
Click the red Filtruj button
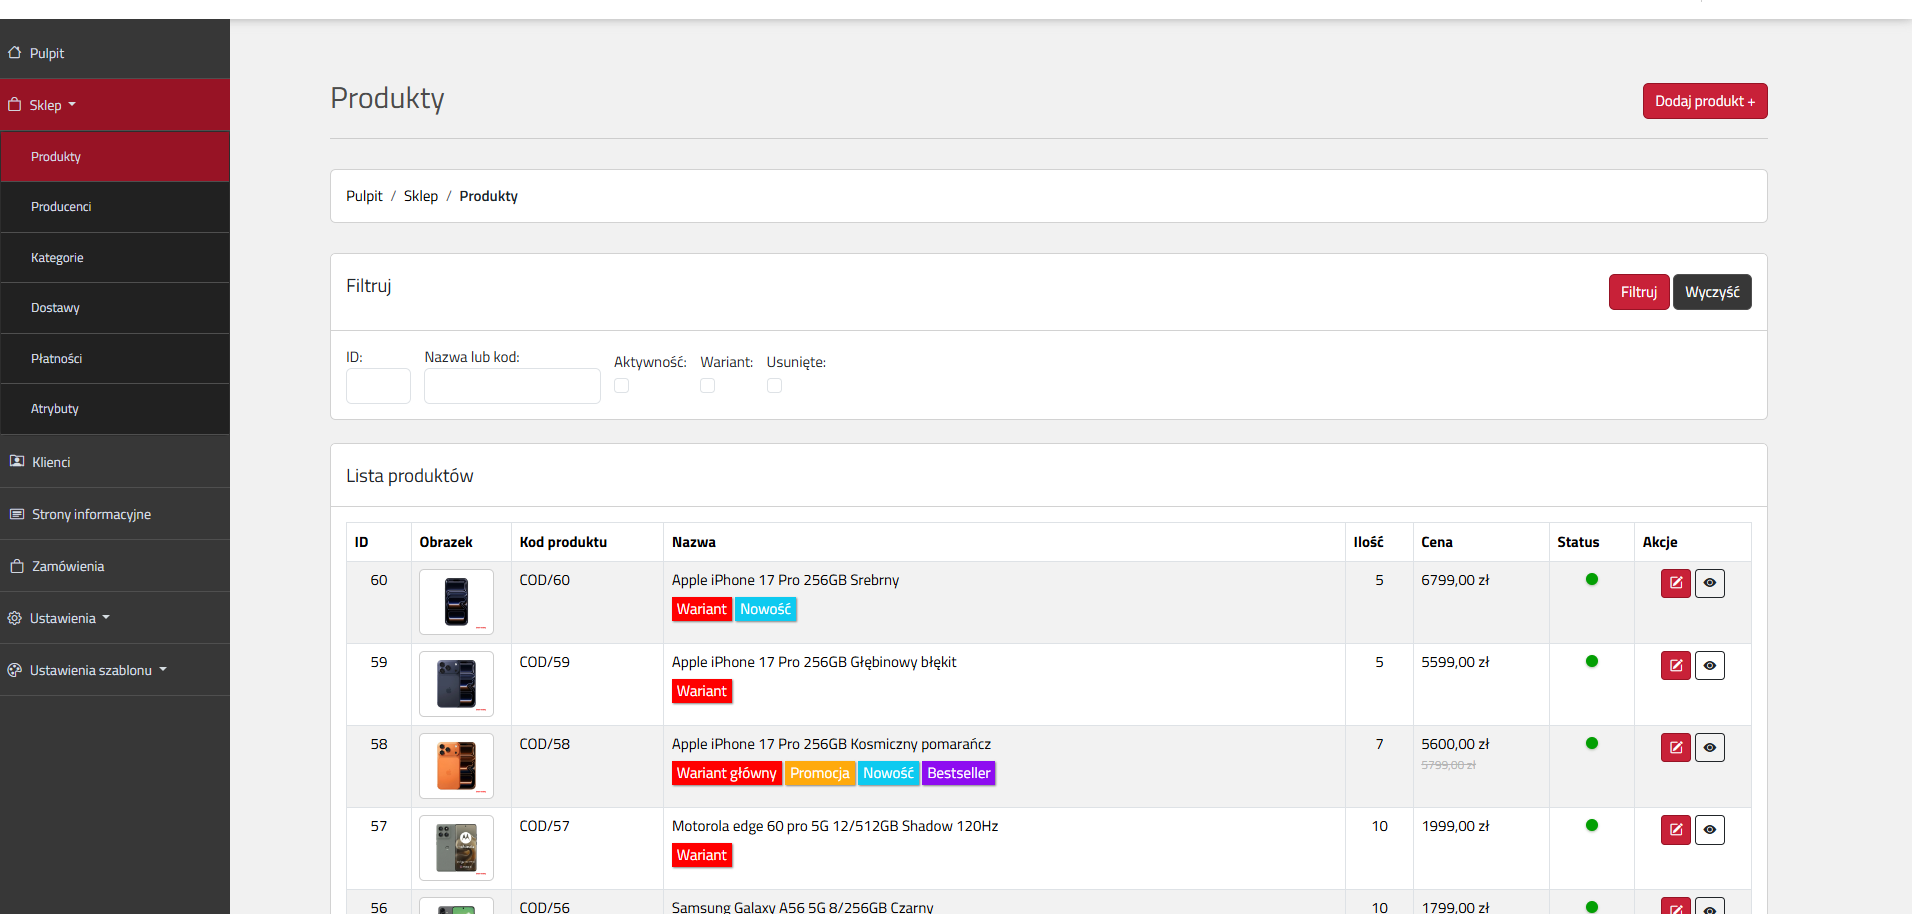pyautogui.click(x=1639, y=292)
